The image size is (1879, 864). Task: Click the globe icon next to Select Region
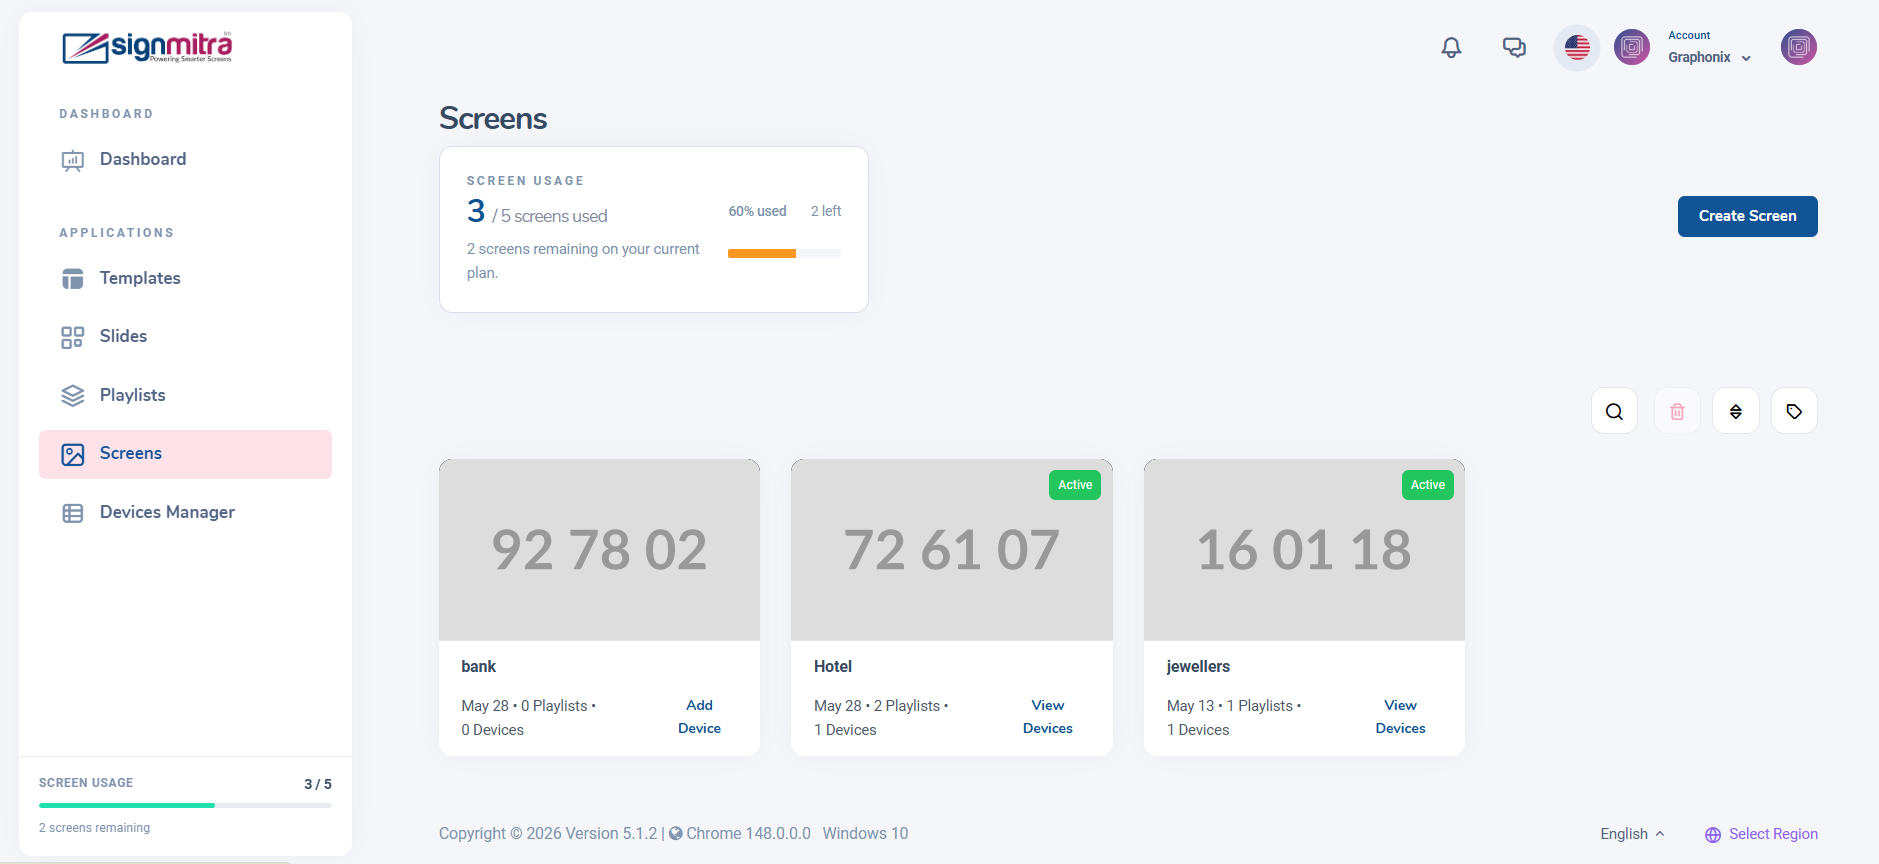tap(1713, 835)
